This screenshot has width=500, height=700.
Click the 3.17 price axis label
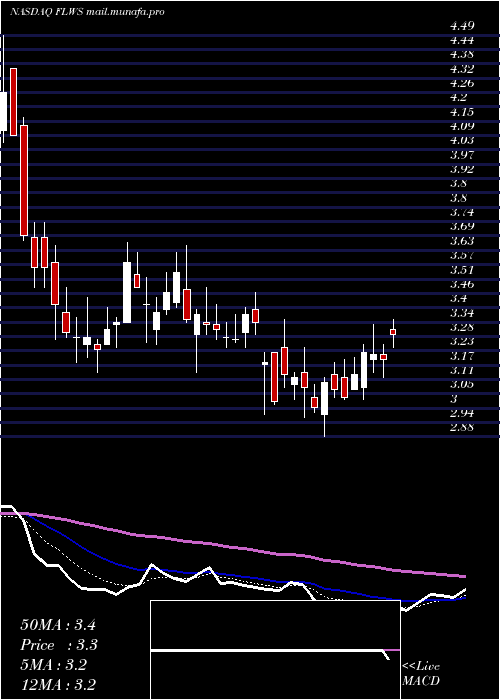click(462, 356)
